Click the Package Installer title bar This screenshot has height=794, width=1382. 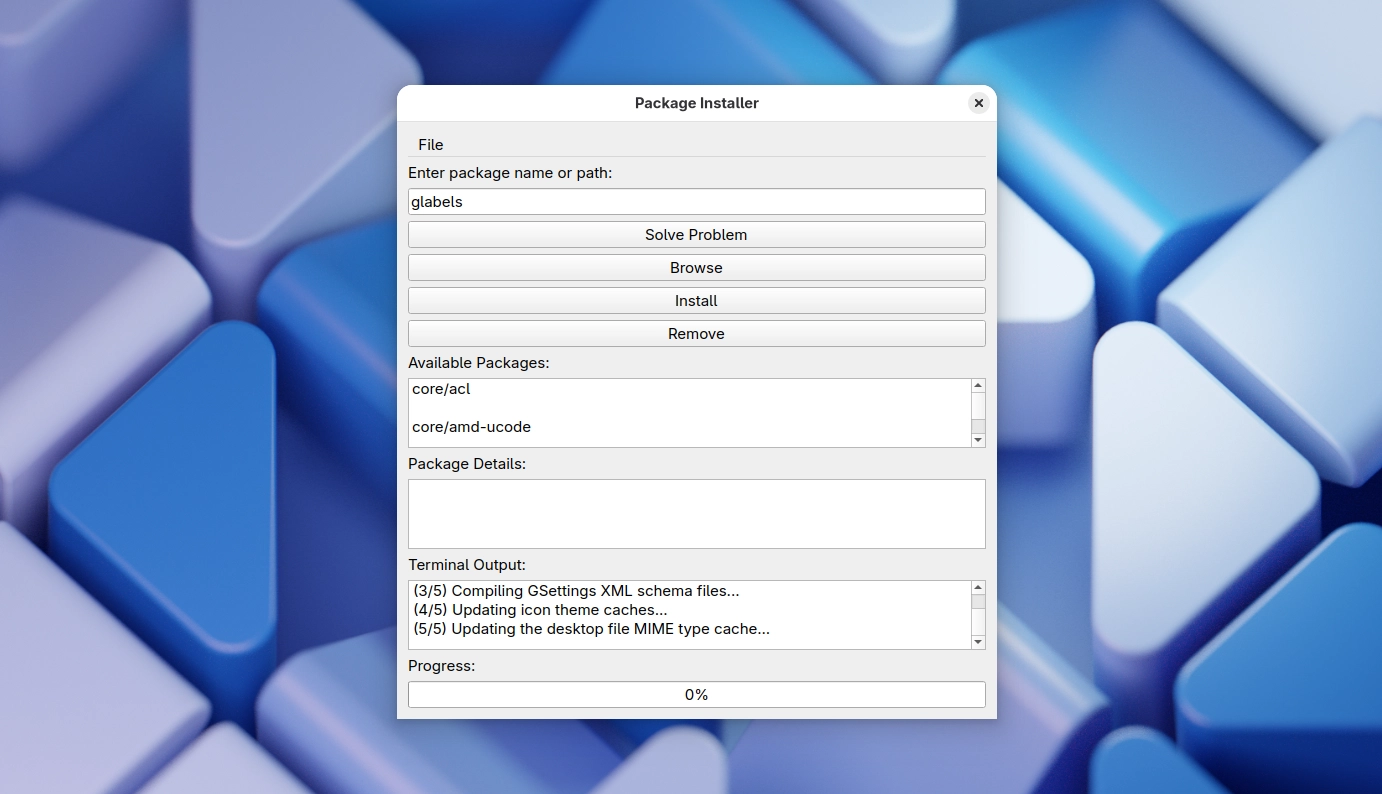pos(696,103)
